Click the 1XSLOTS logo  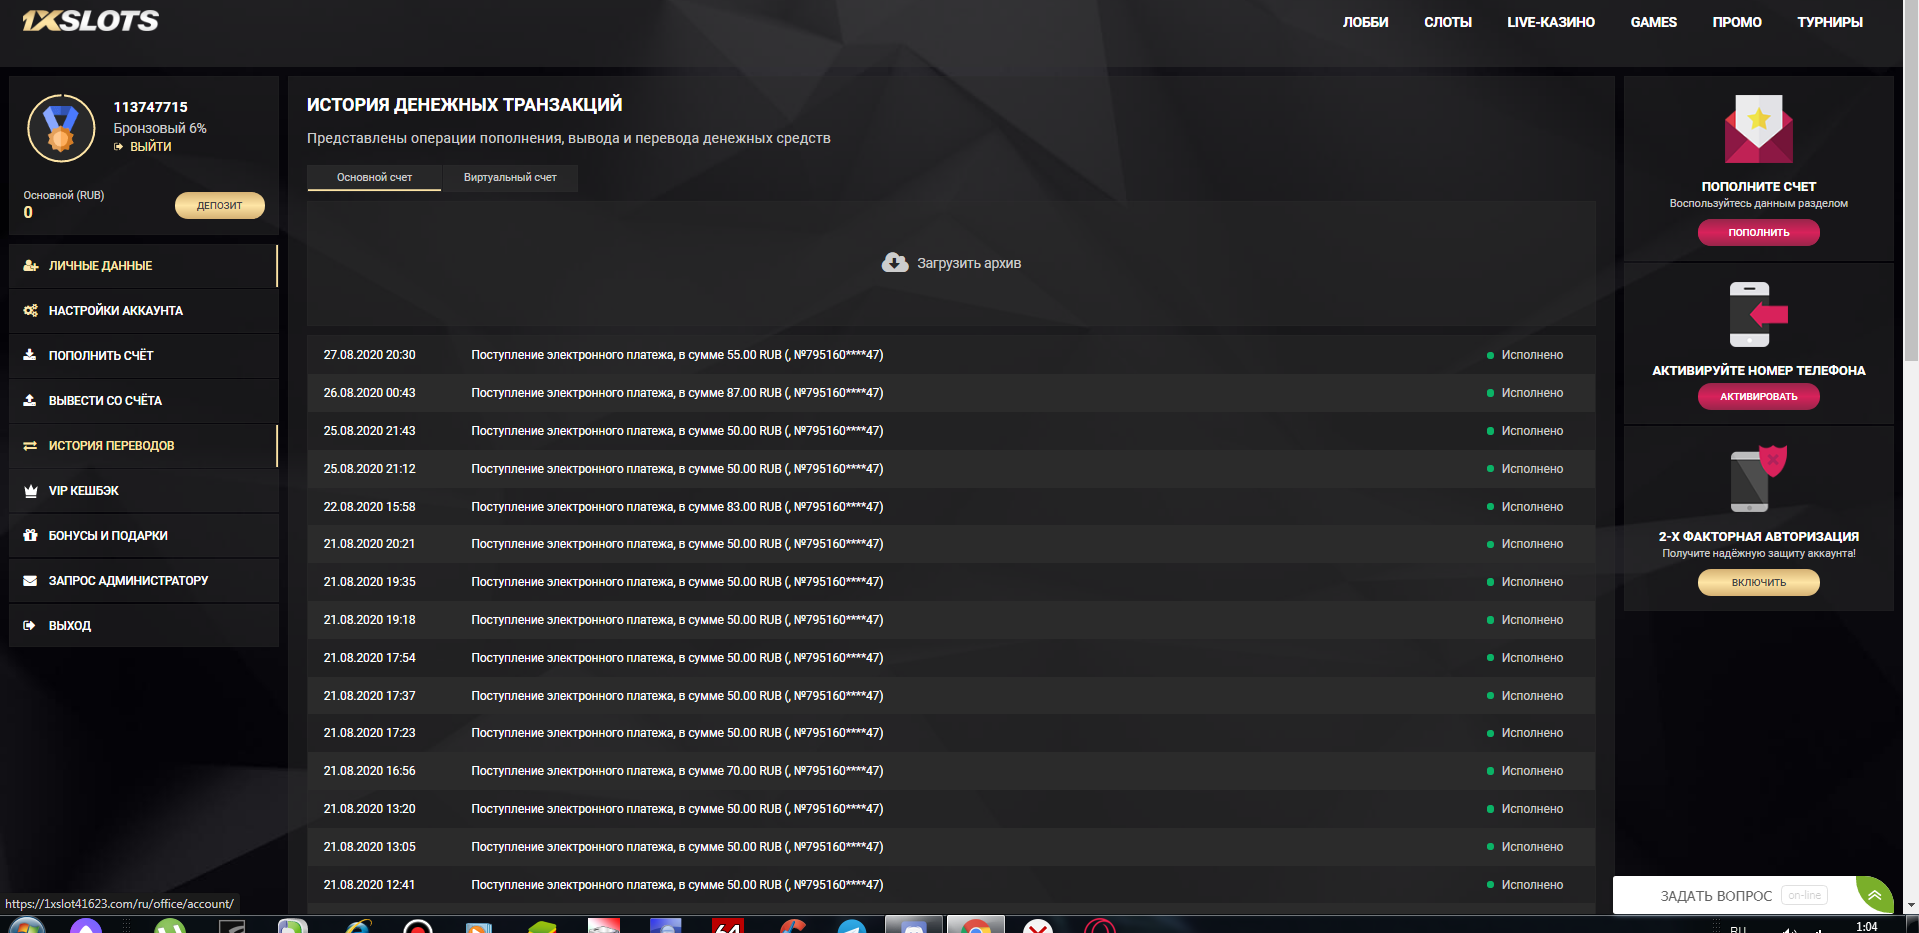tap(90, 21)
